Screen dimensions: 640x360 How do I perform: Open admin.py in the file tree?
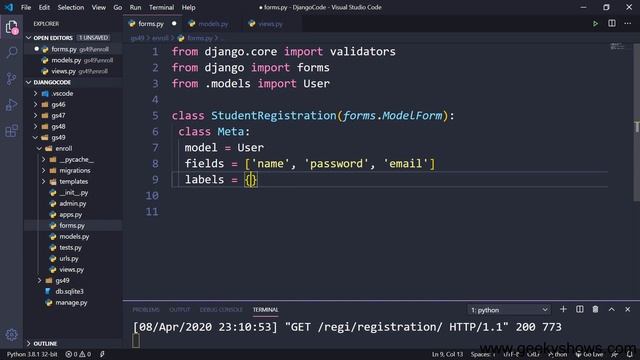click(x=73, y=204)
